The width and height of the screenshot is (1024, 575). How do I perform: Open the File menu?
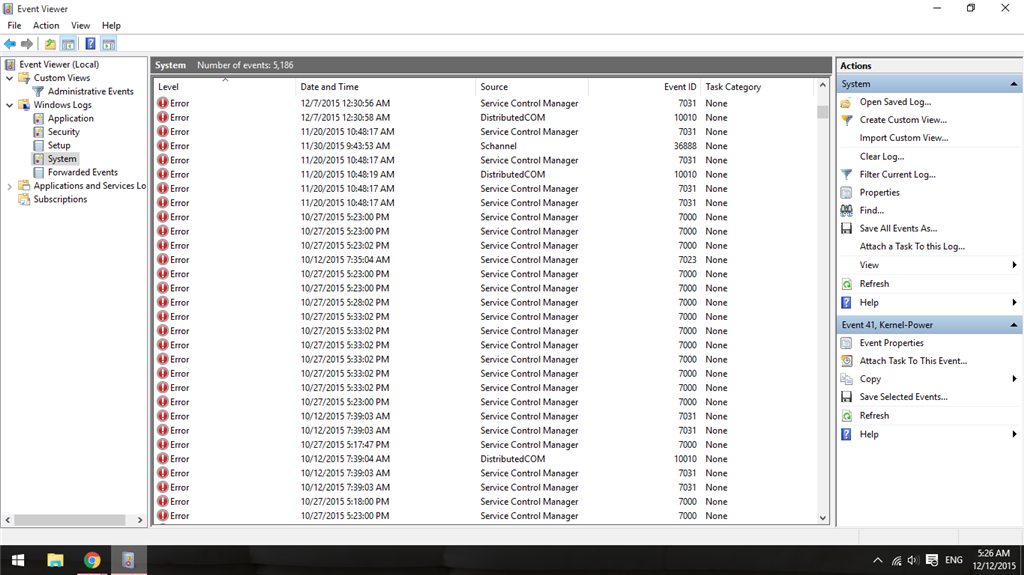[14, 25]
